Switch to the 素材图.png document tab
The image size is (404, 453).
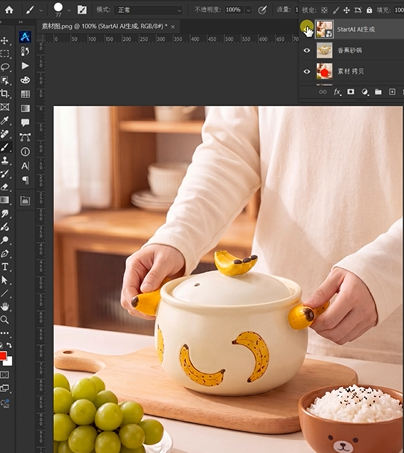pos(104,26)
